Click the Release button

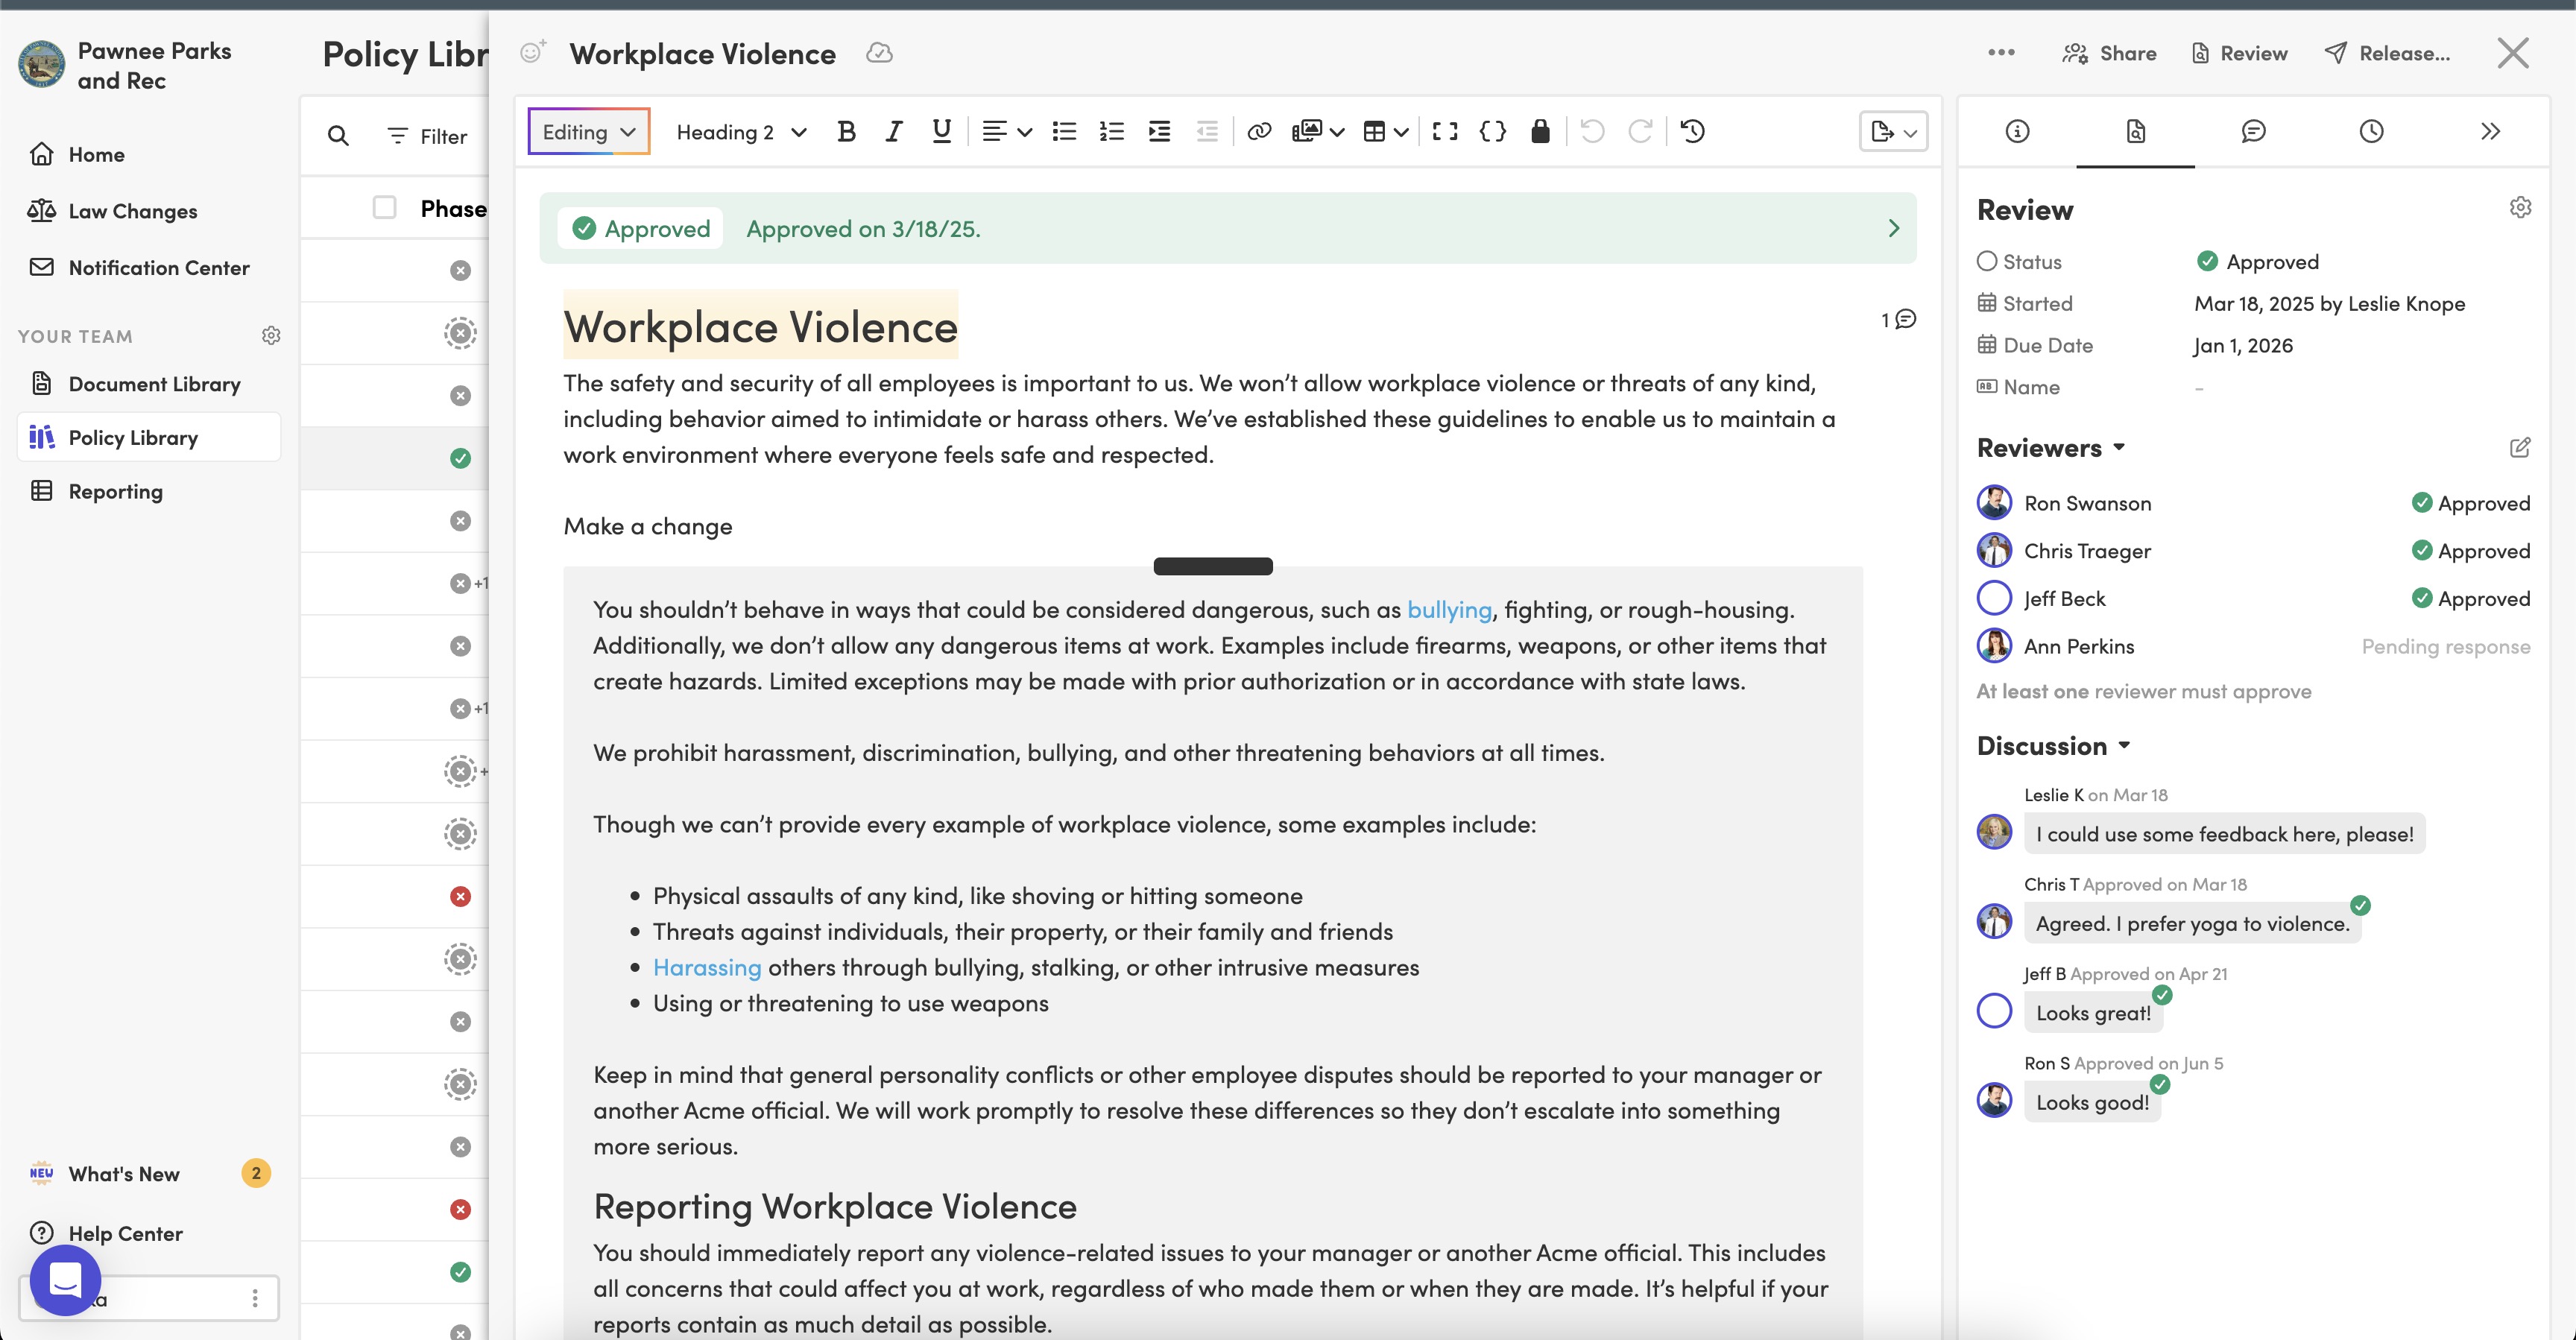[x=2387, y=53]
